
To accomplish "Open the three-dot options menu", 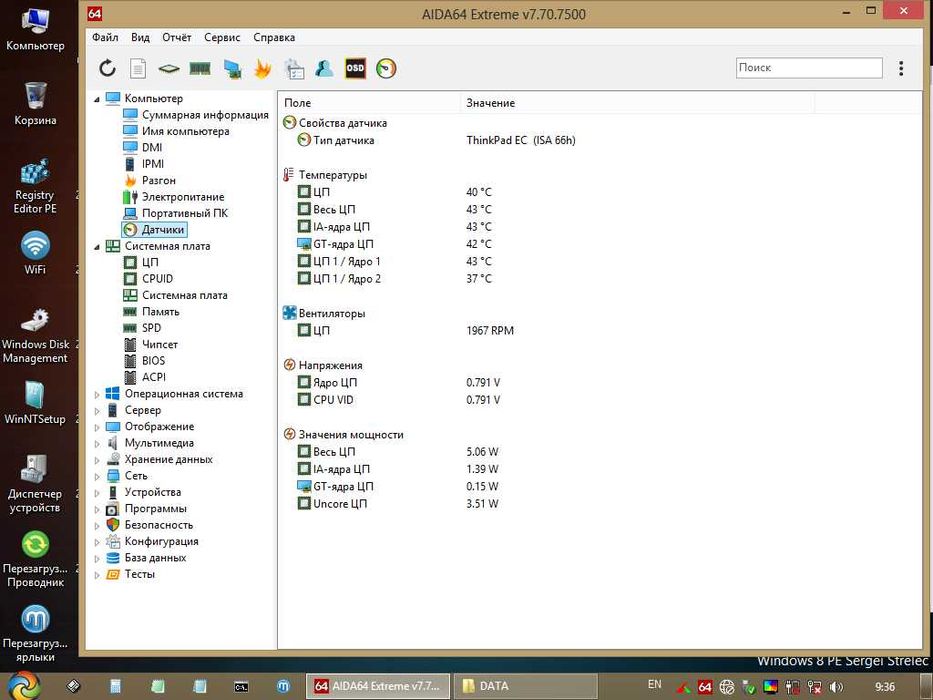I will point(901,68).
